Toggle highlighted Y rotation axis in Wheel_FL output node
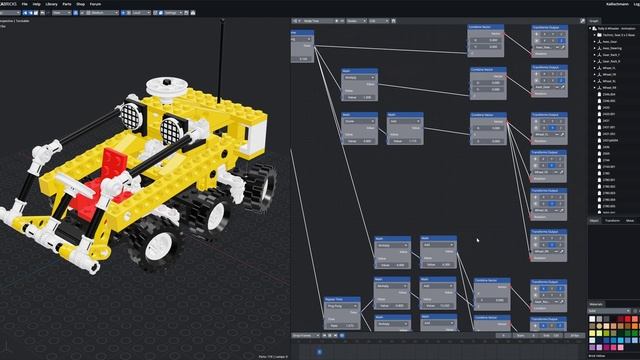This screenshot has width=640, height=360. (552, 128)
